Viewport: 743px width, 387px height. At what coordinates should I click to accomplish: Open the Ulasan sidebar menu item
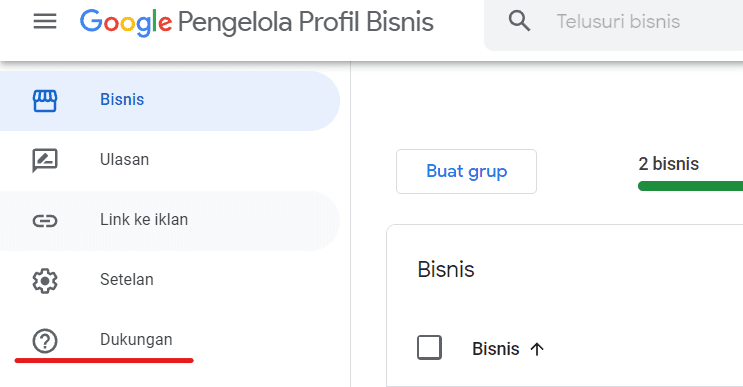pyautogui.click(x=170, y=161)
